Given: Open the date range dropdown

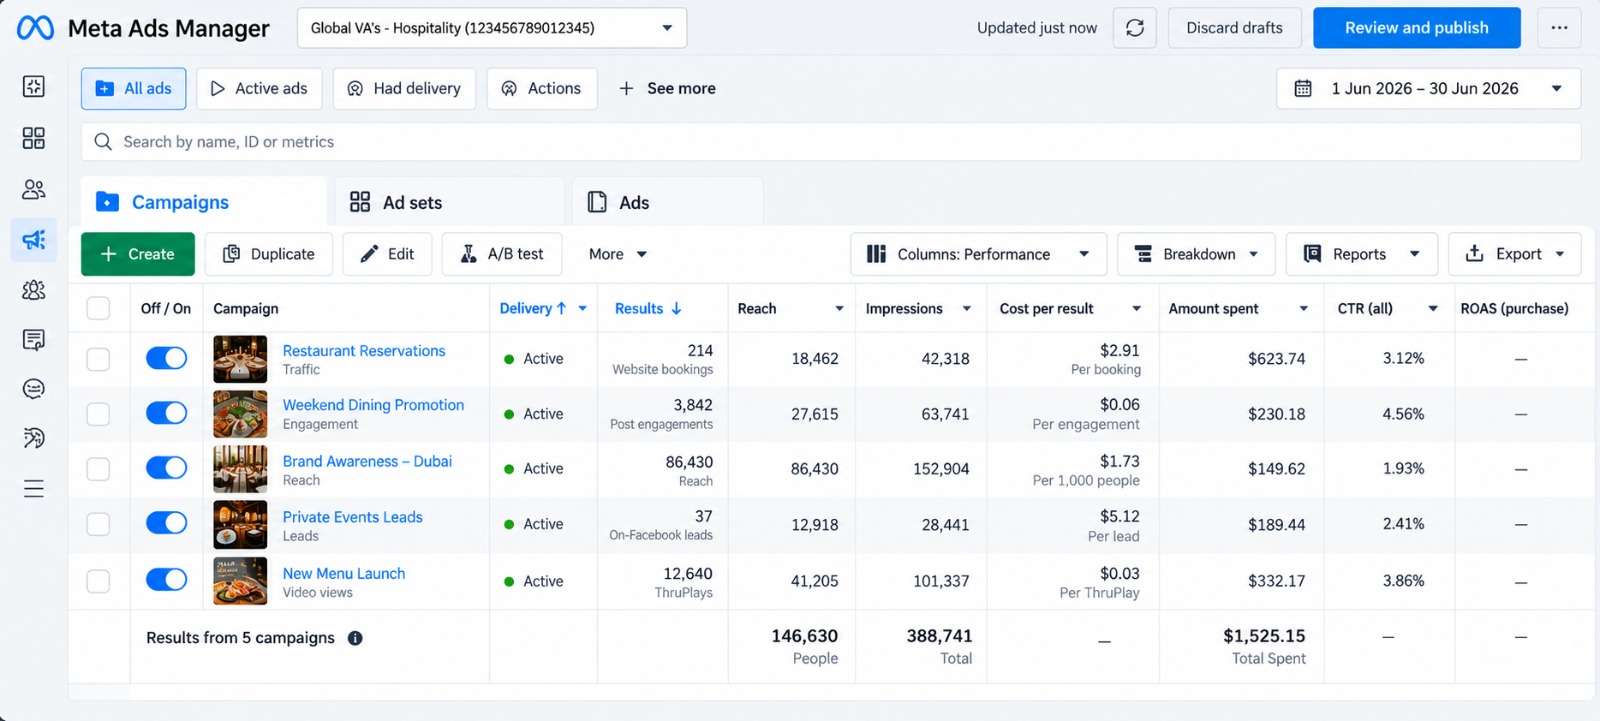Looking at the screenshot, I should pos(1429,89).
